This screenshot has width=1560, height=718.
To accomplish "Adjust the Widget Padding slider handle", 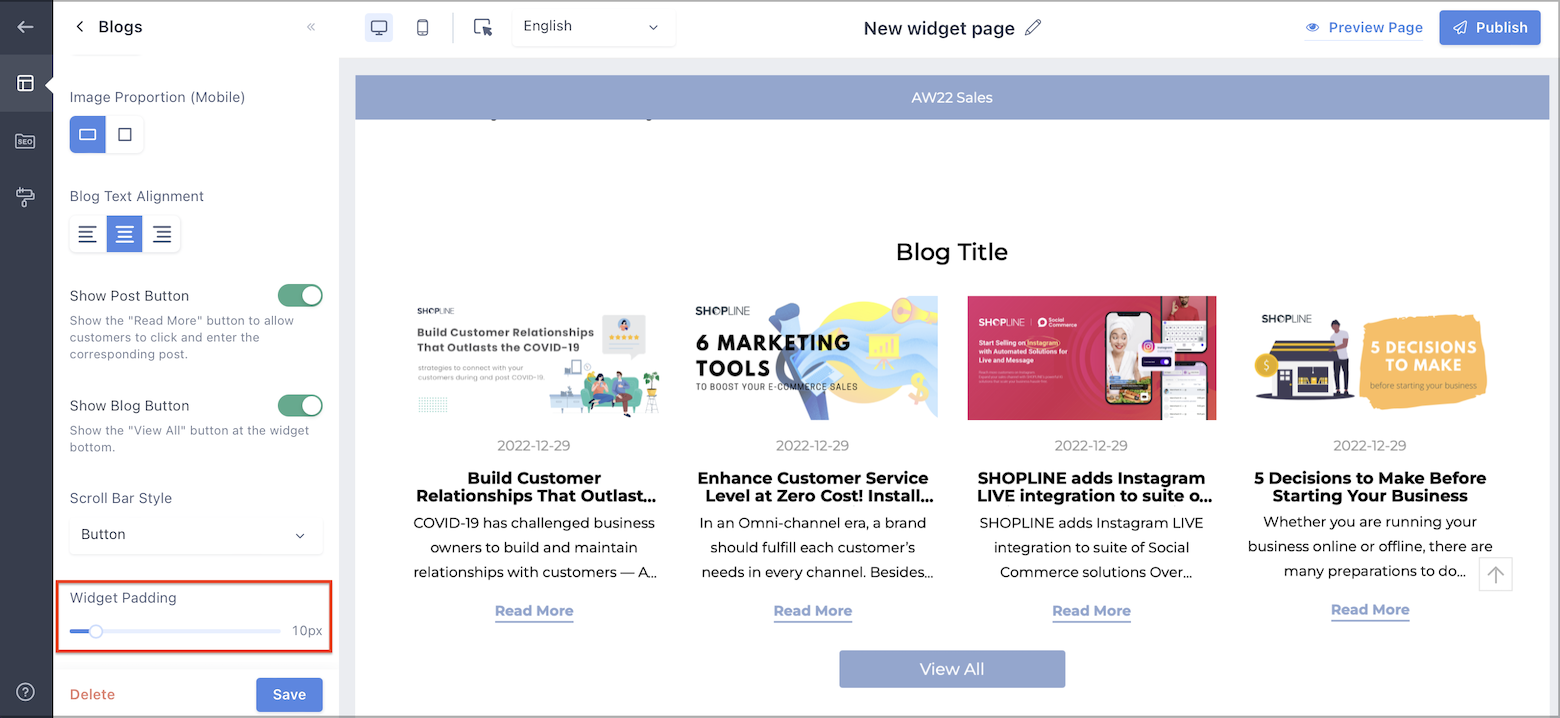I will click(x=96, y=631).
